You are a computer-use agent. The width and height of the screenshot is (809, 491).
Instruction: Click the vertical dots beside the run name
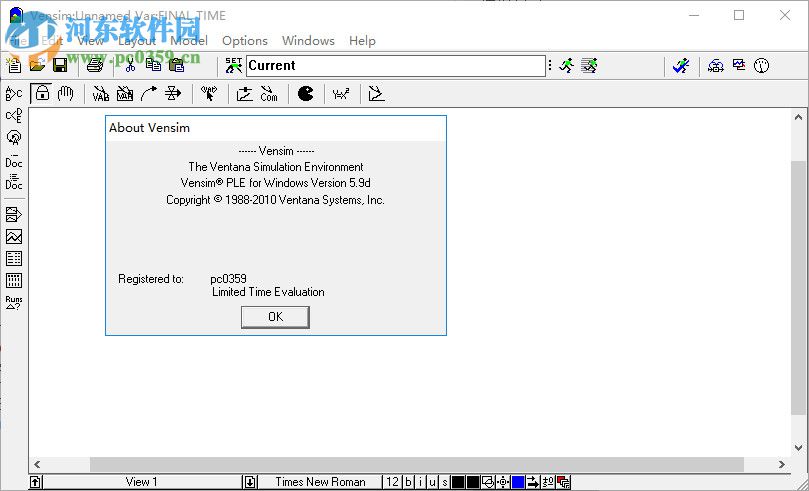pyautogui.click(x=550, y=66)
